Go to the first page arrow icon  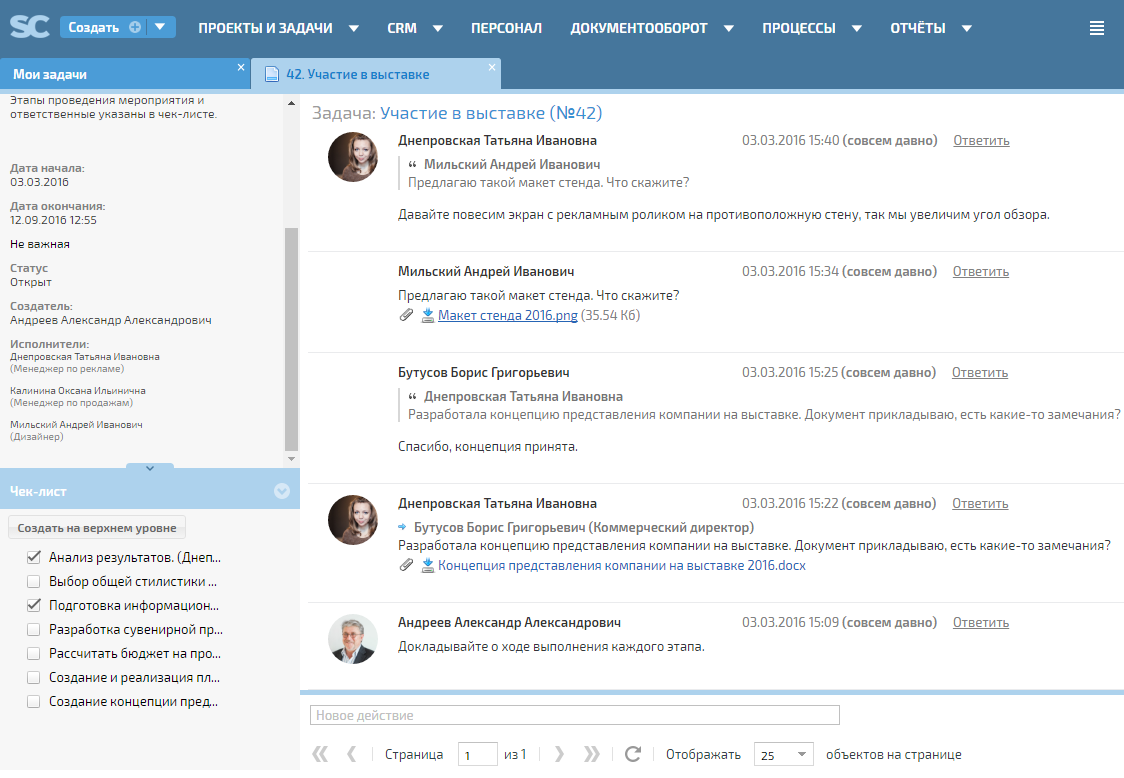pyautogui.click(x=320, y=755)
